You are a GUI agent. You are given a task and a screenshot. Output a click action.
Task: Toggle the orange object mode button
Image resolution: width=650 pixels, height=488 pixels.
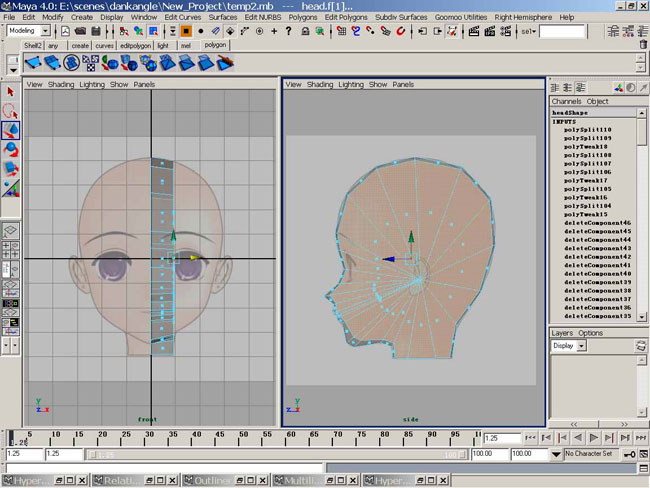tap(186, 31)
